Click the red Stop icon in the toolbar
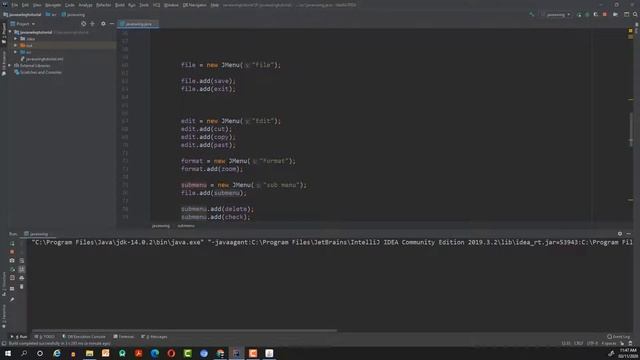 (604, 15)
